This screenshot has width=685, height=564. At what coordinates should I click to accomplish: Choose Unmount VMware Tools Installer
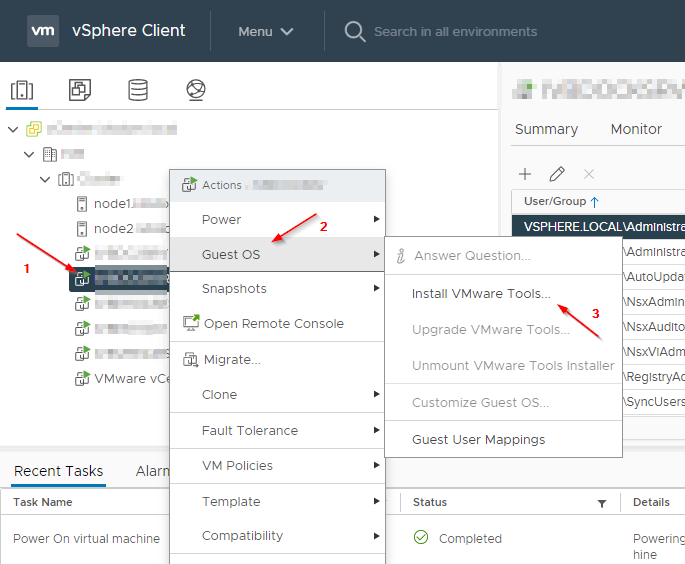[503, 365]
